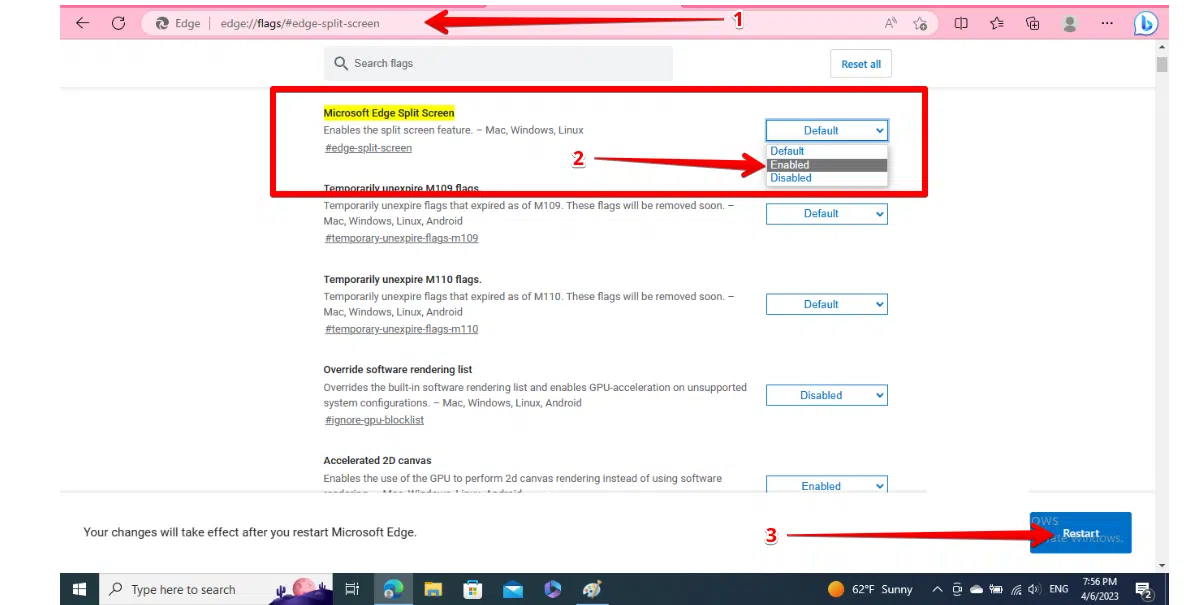Image resolution: width=1200 pixels, height=605 pixels.
Task: Click the Read aloud icon in address bar
Action: point(891,23)
